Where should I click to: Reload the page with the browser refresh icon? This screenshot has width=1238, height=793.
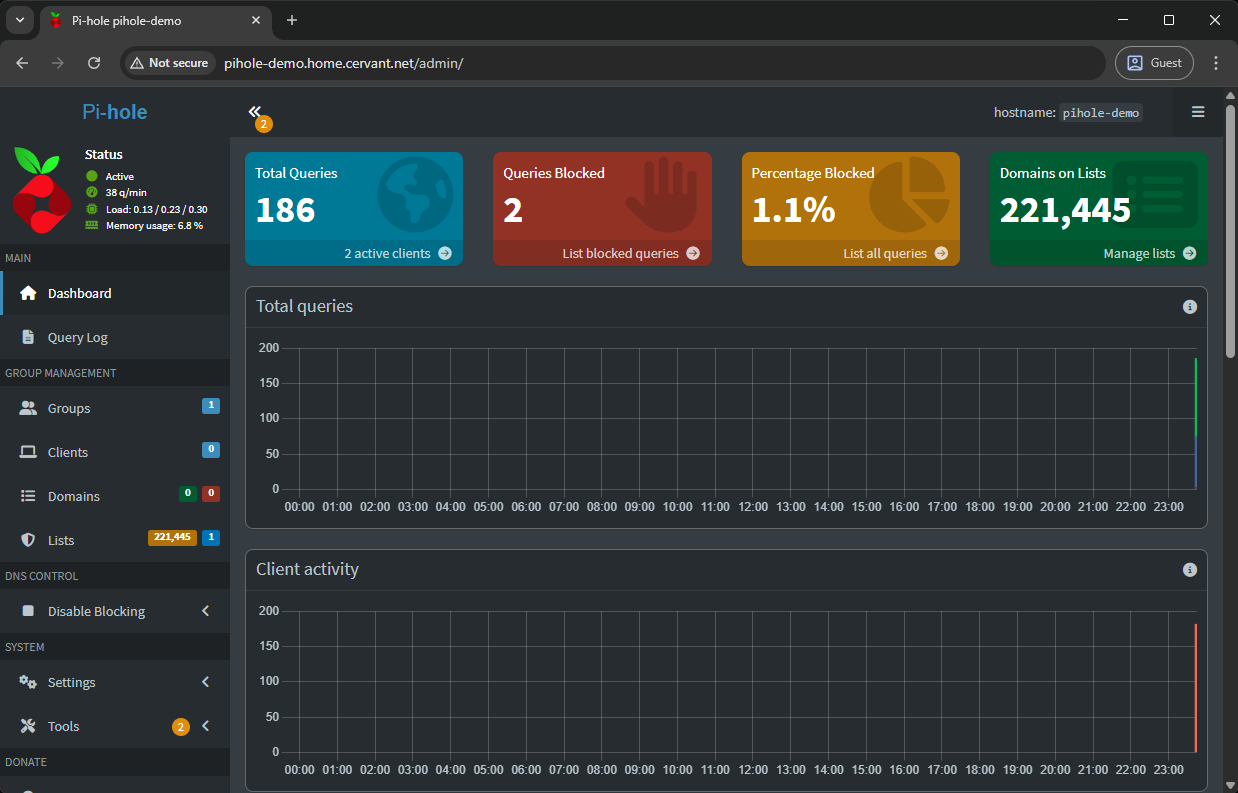pyautogui.click(x=94, y=63)
